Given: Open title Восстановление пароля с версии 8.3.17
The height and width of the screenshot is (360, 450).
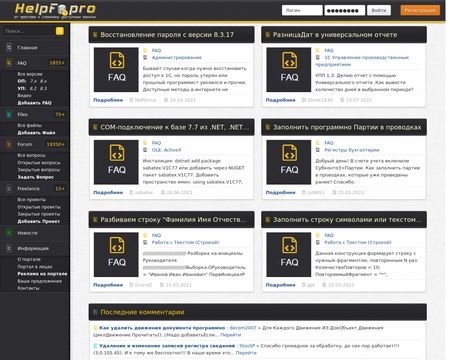Looking at the screenshot, I should [167, 35].
